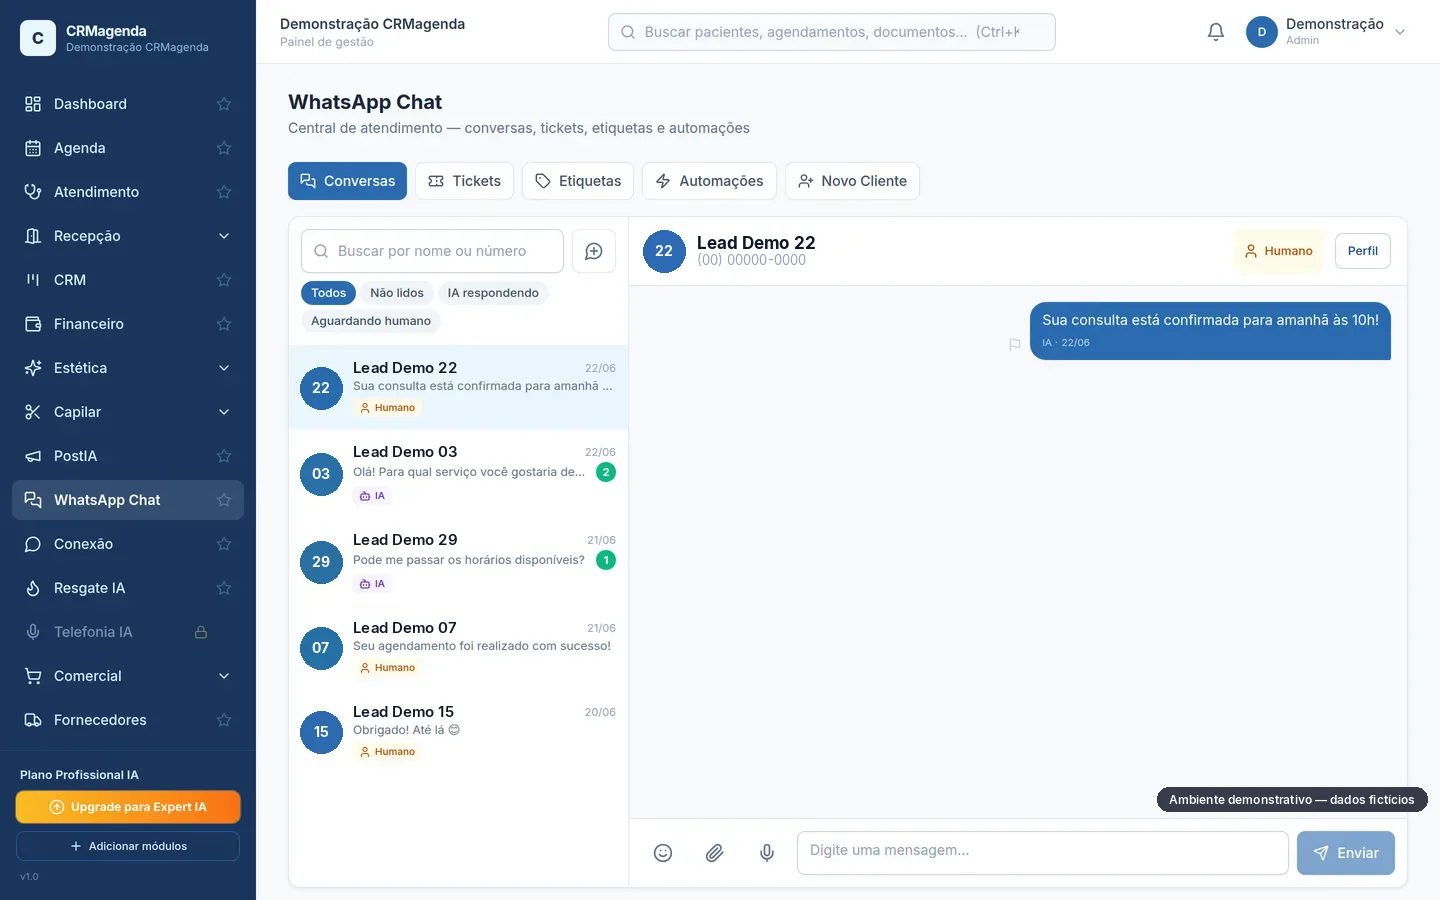This screenshot has width=1440, height=900.
Task: Switch to the Tickets tab
Action: [465, 181]
